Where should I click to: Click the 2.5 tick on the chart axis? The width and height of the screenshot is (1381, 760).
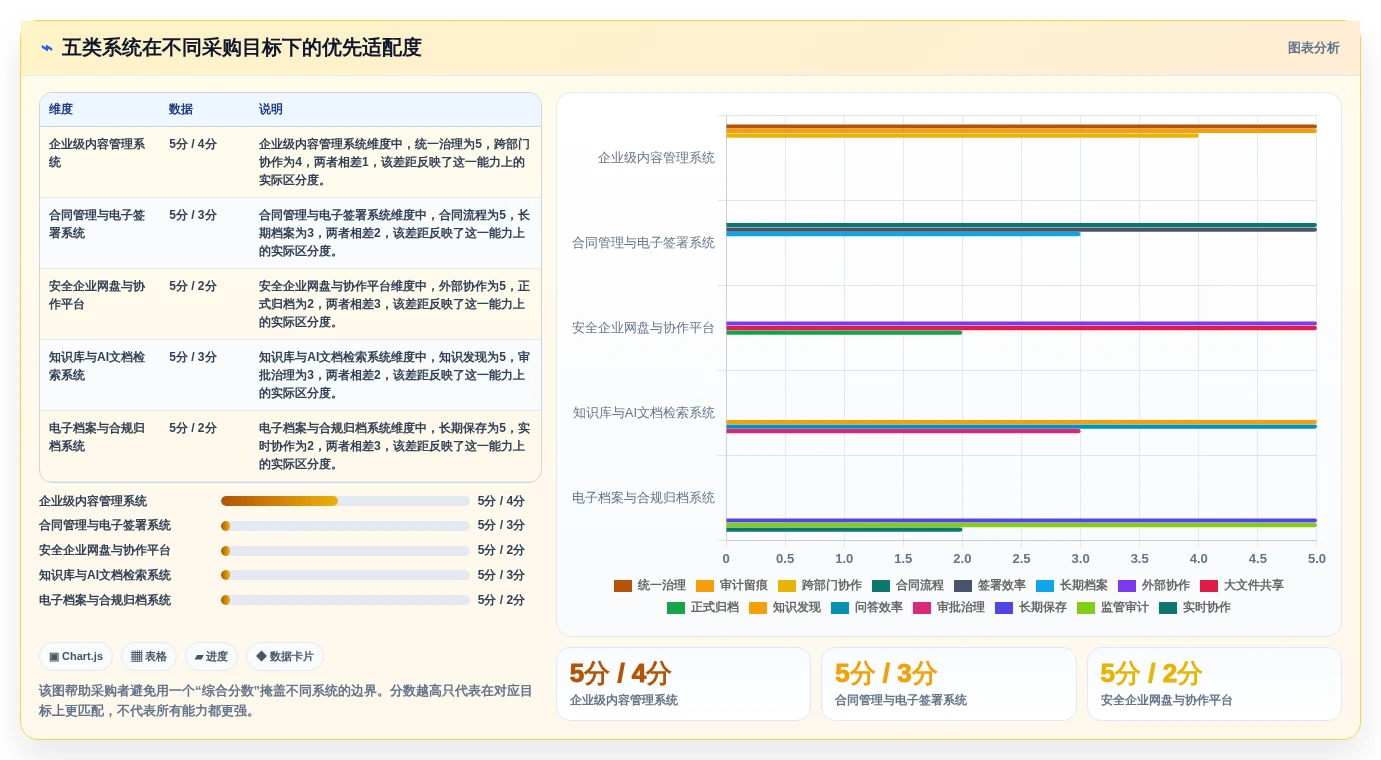1021,559
